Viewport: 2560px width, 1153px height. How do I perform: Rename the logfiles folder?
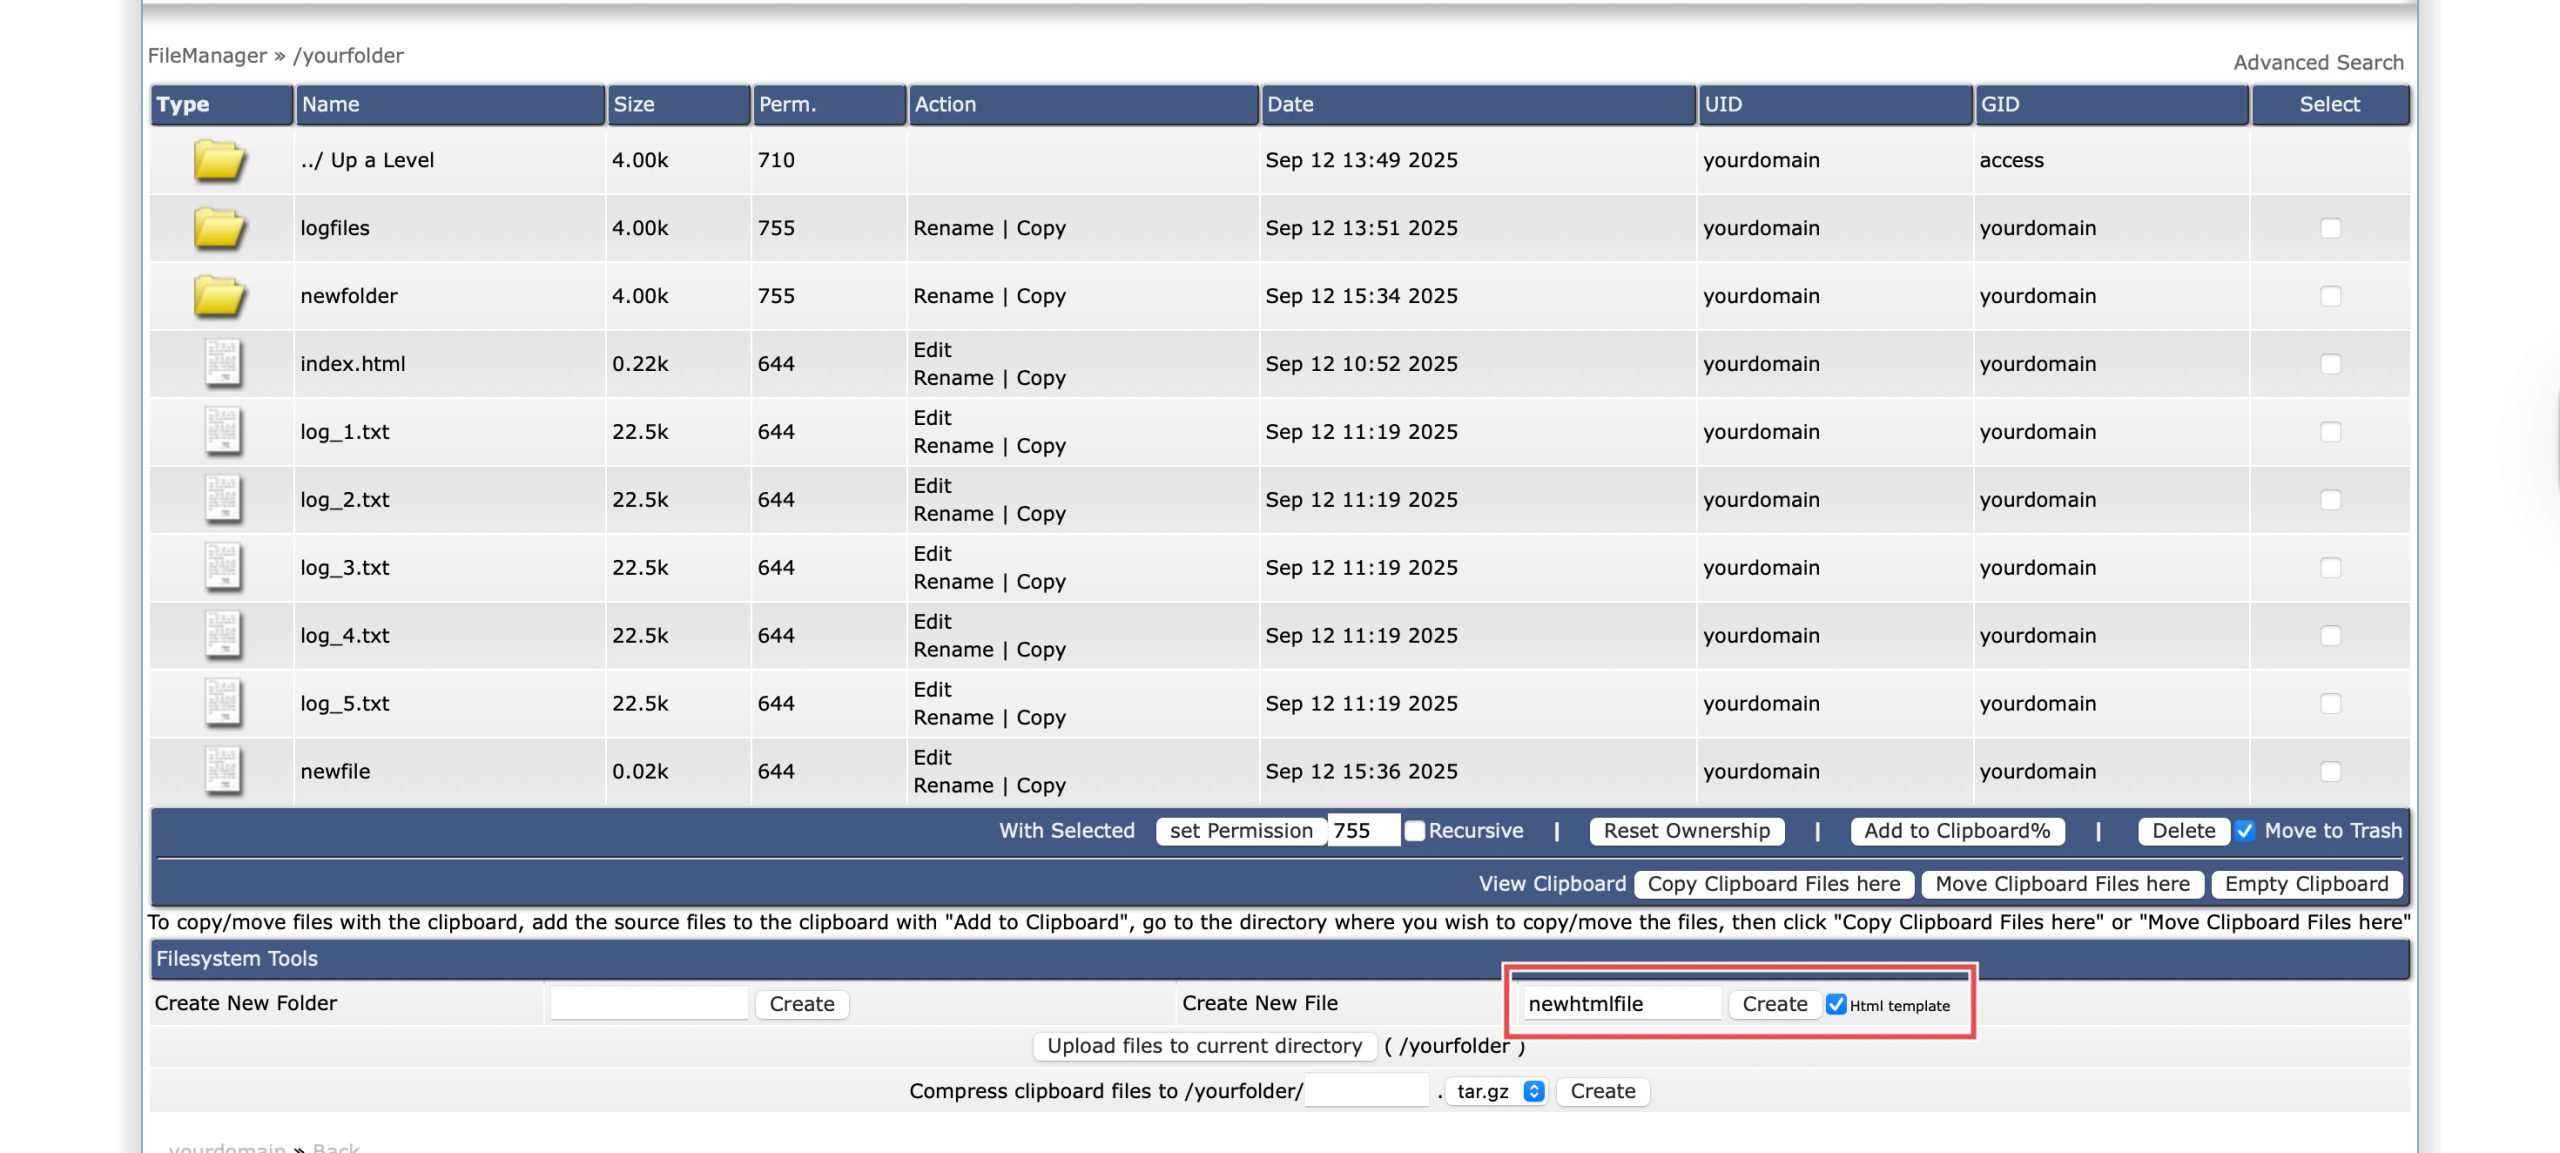click(x=953, y=228)
